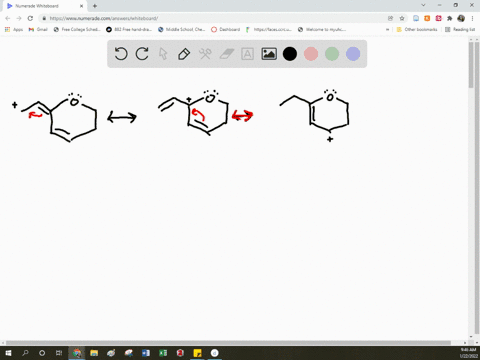Open Other bookmarks folder
The height and width of the screenshot is (360, 480).
click(x=417, y=29)
